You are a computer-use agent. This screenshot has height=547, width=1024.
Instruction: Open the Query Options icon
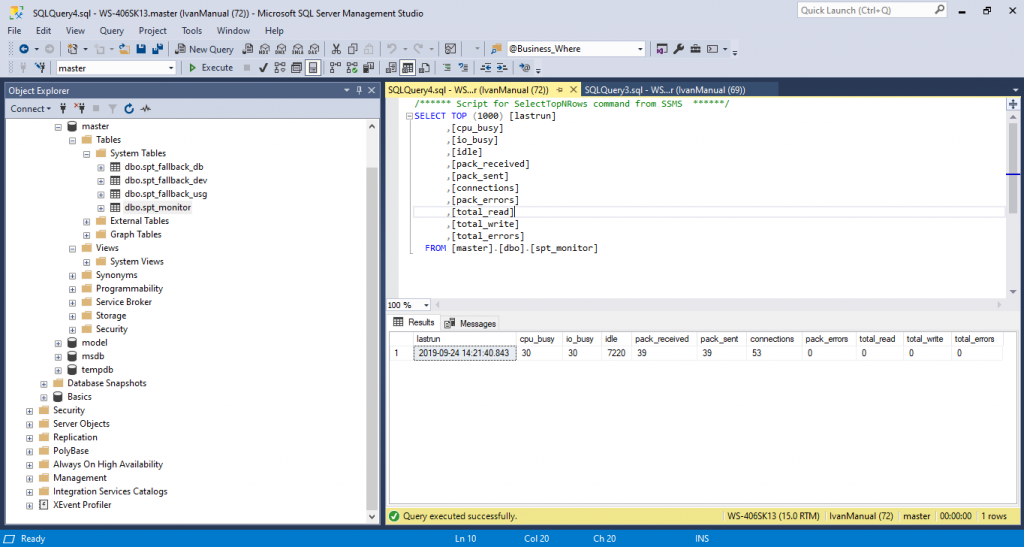[296, 68]
